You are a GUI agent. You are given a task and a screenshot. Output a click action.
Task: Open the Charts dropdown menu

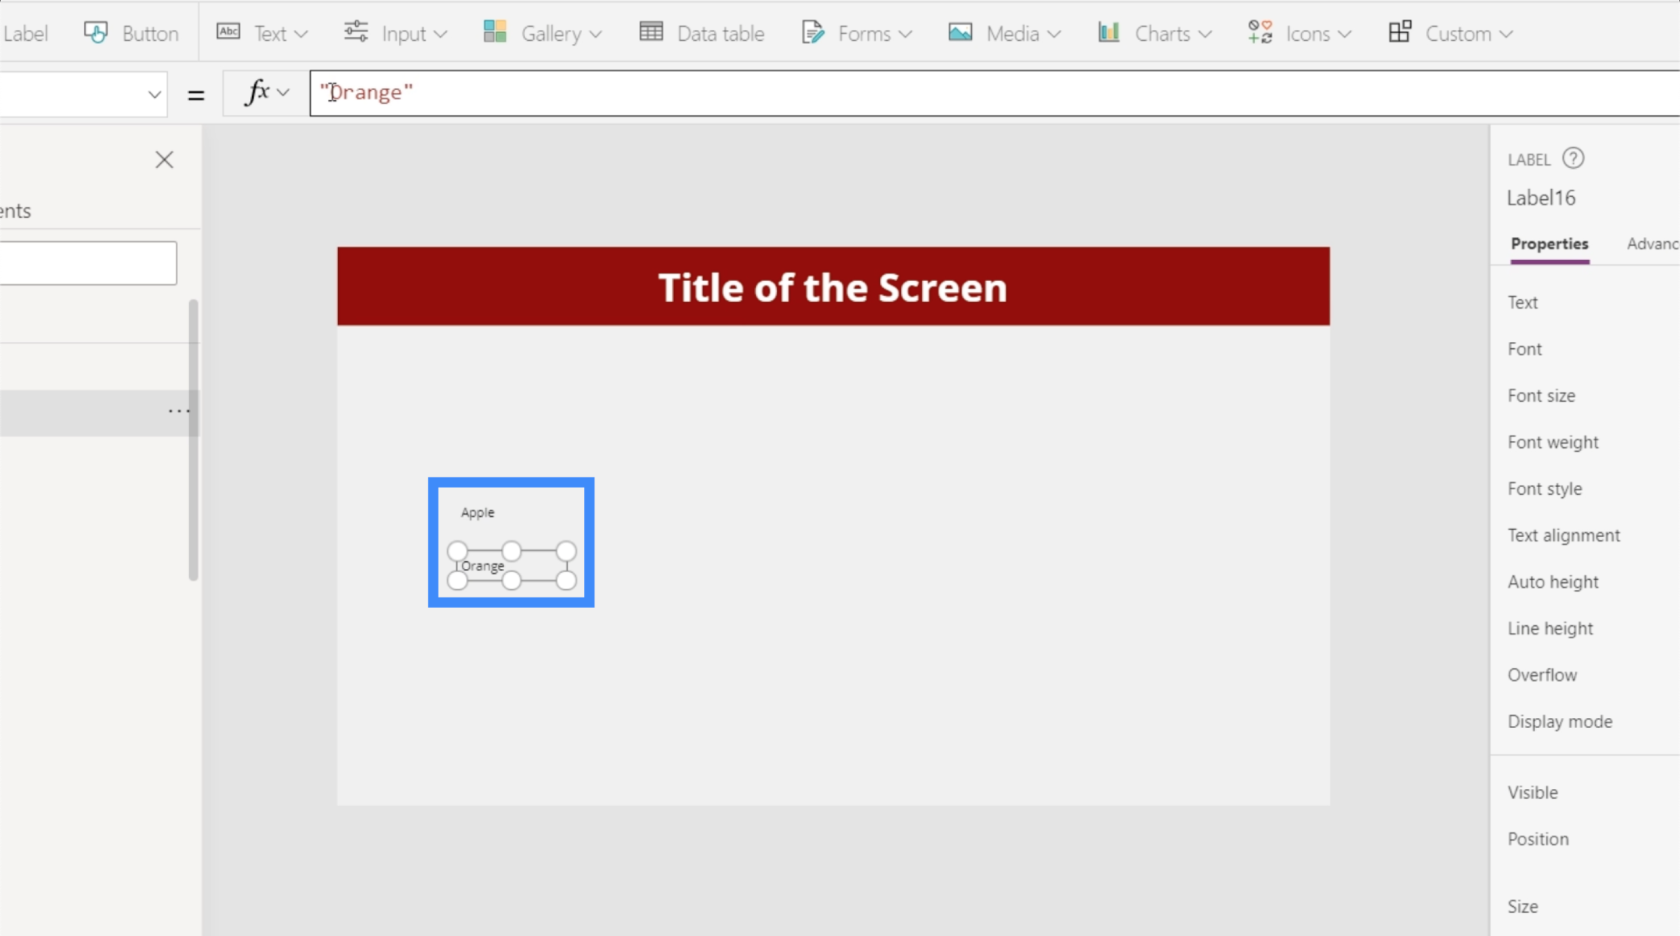(1154, 33)
